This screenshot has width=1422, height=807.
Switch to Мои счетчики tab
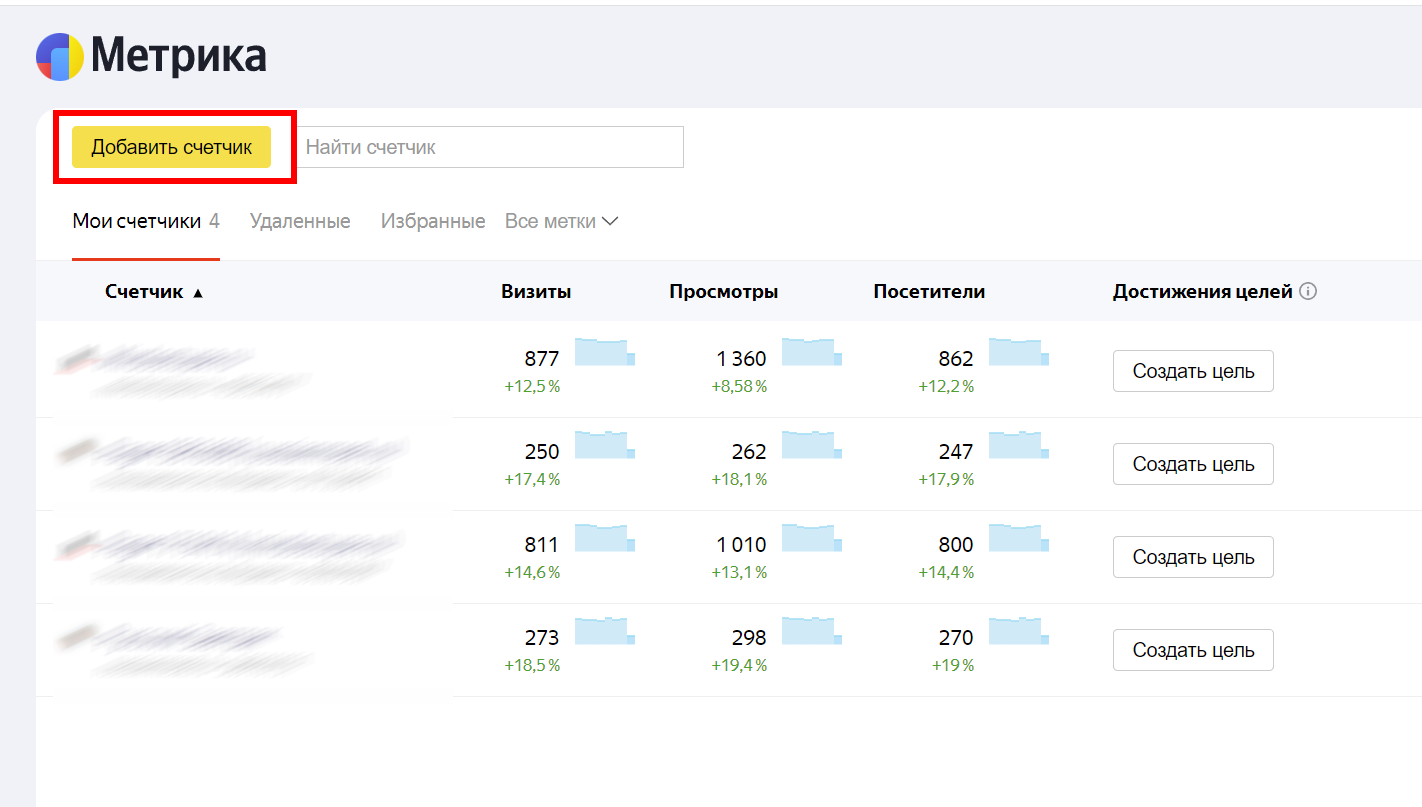(137, 221)
